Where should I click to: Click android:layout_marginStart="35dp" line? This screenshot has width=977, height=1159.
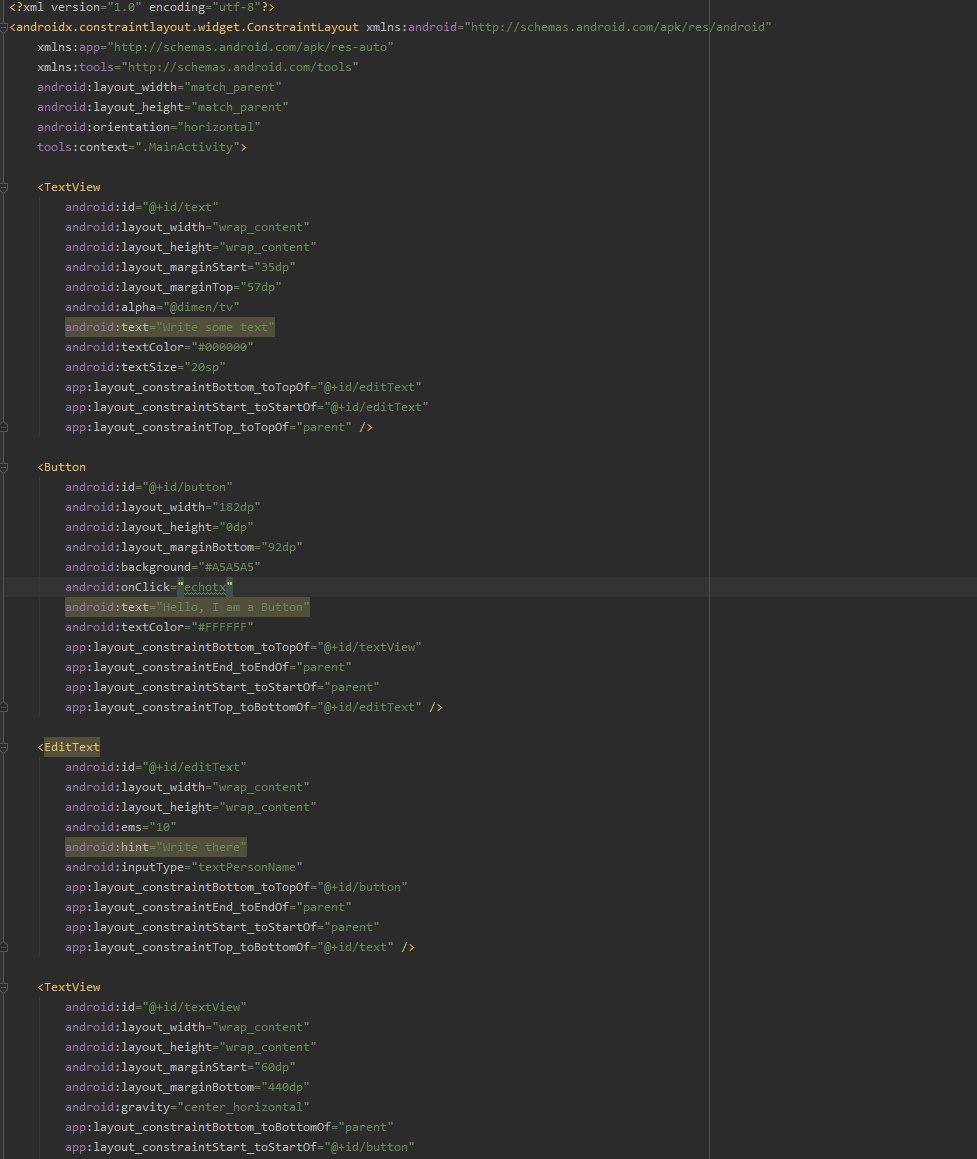[180, 267]
